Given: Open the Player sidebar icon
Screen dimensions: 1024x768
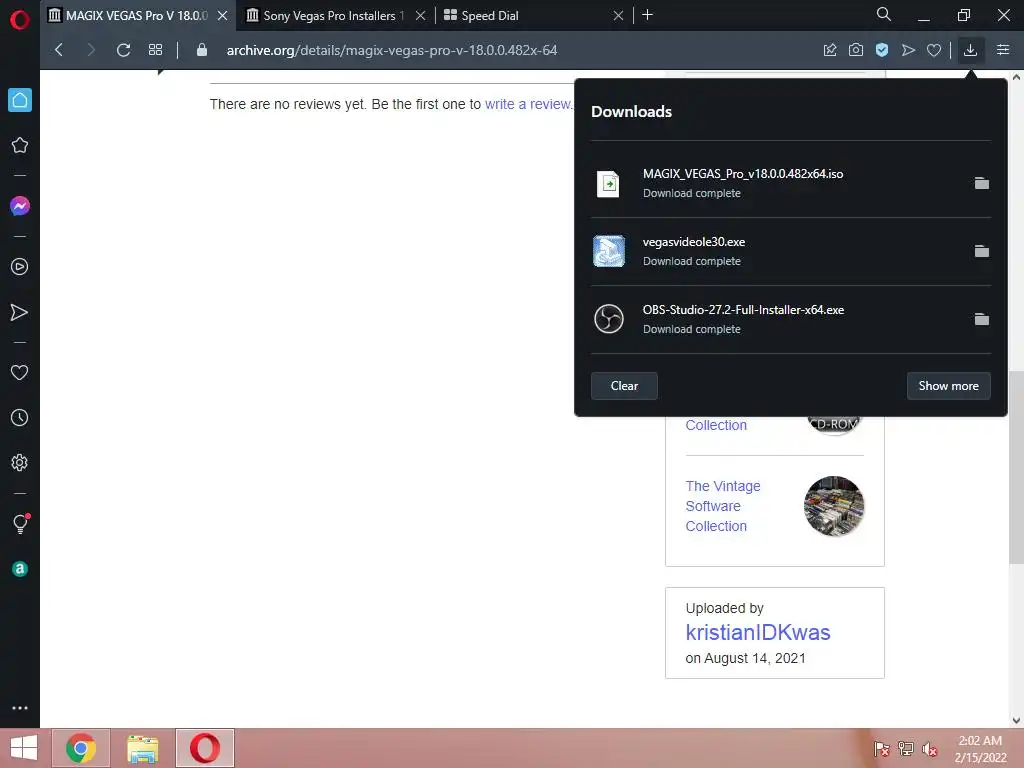Looking at the screenshot, I should [x=20, y=266].
